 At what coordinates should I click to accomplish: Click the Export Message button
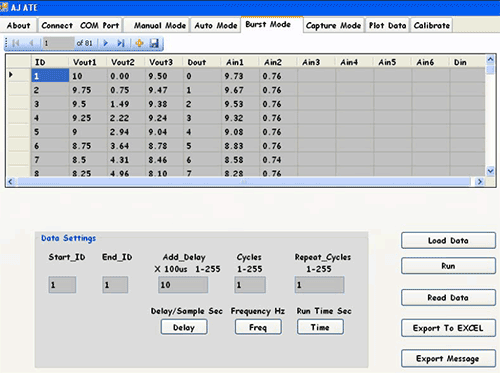point(448,358)
